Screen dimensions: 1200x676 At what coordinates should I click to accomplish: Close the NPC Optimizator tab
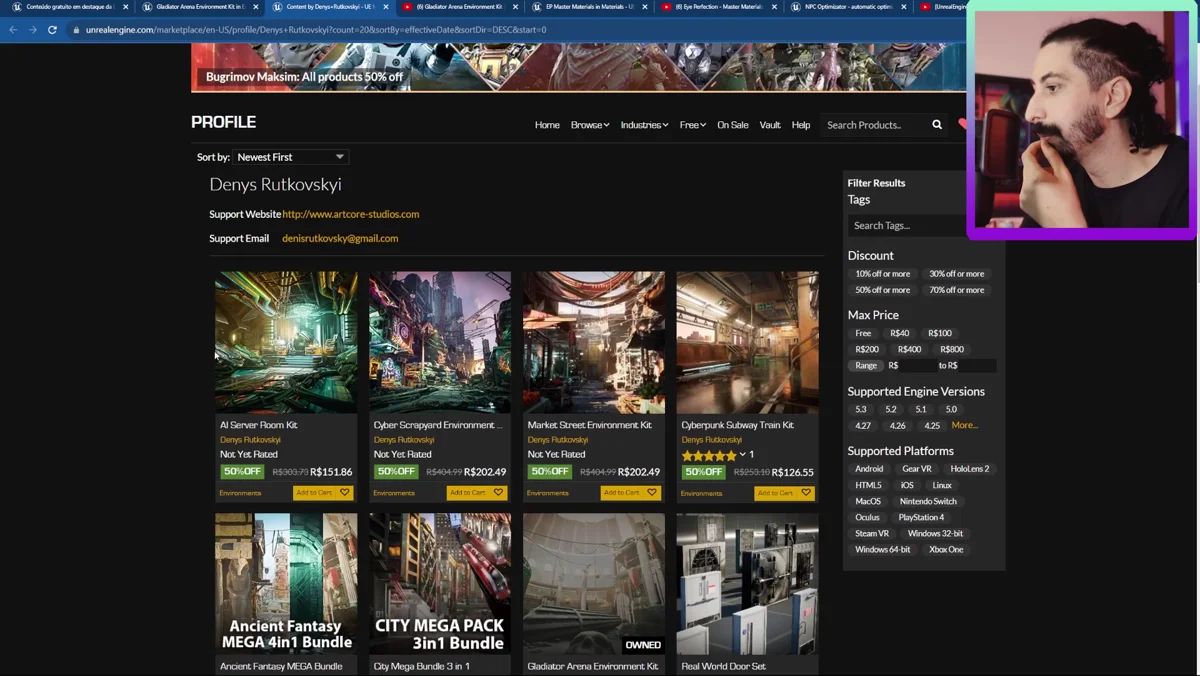pos(904,7)
